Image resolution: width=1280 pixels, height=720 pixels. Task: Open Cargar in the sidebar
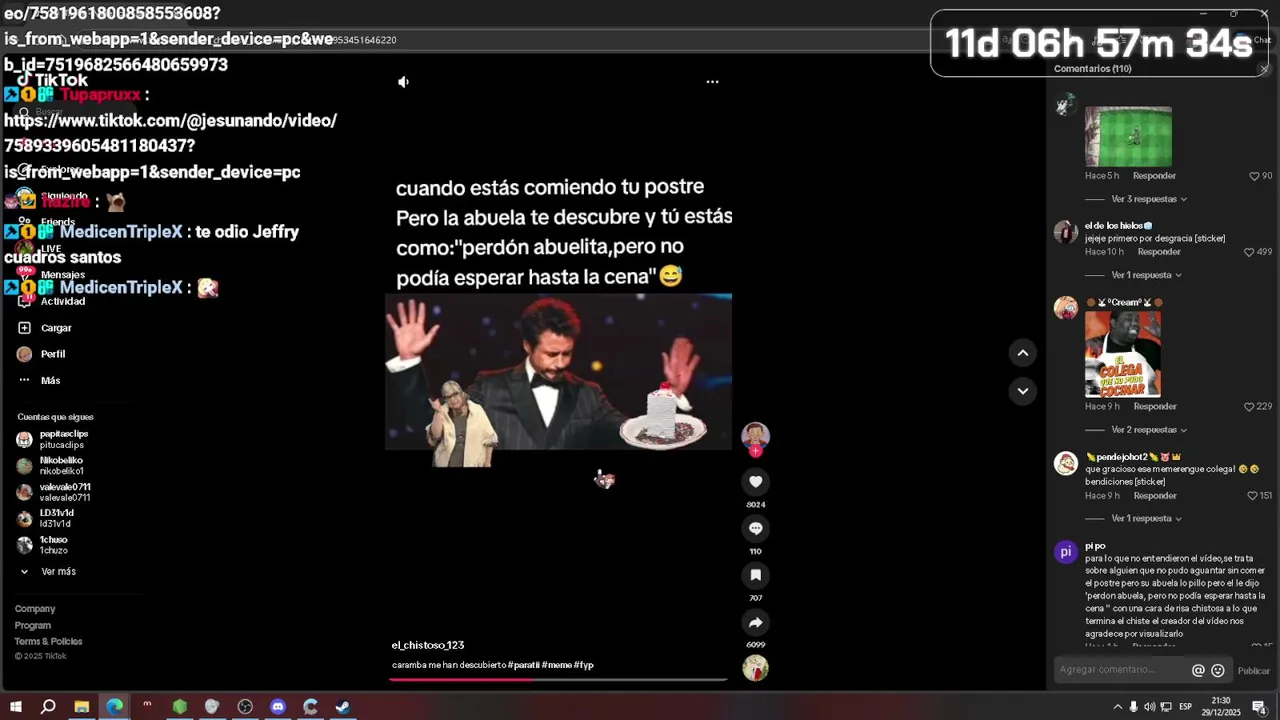click(45, 328)
